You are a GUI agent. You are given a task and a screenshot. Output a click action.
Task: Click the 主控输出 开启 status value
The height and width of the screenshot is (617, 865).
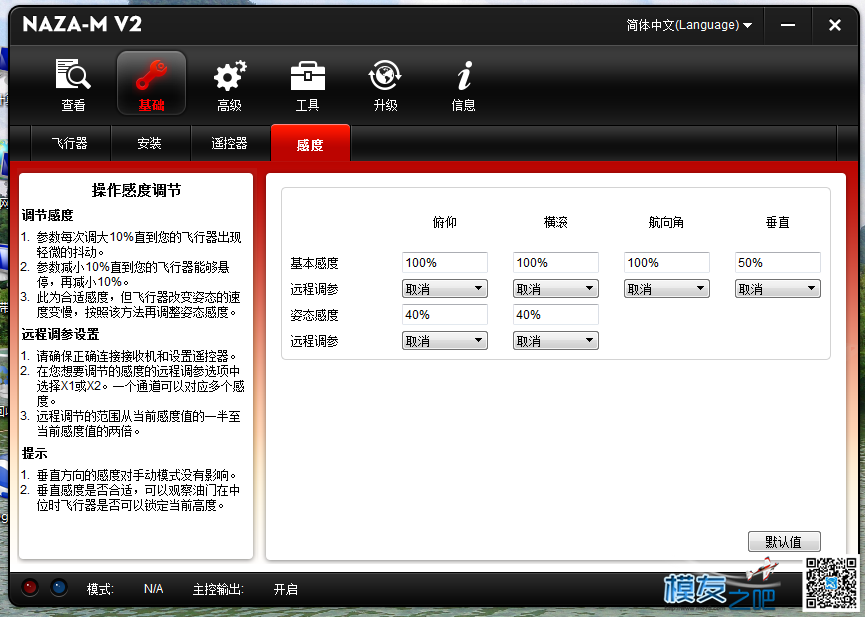click(286, 589)
